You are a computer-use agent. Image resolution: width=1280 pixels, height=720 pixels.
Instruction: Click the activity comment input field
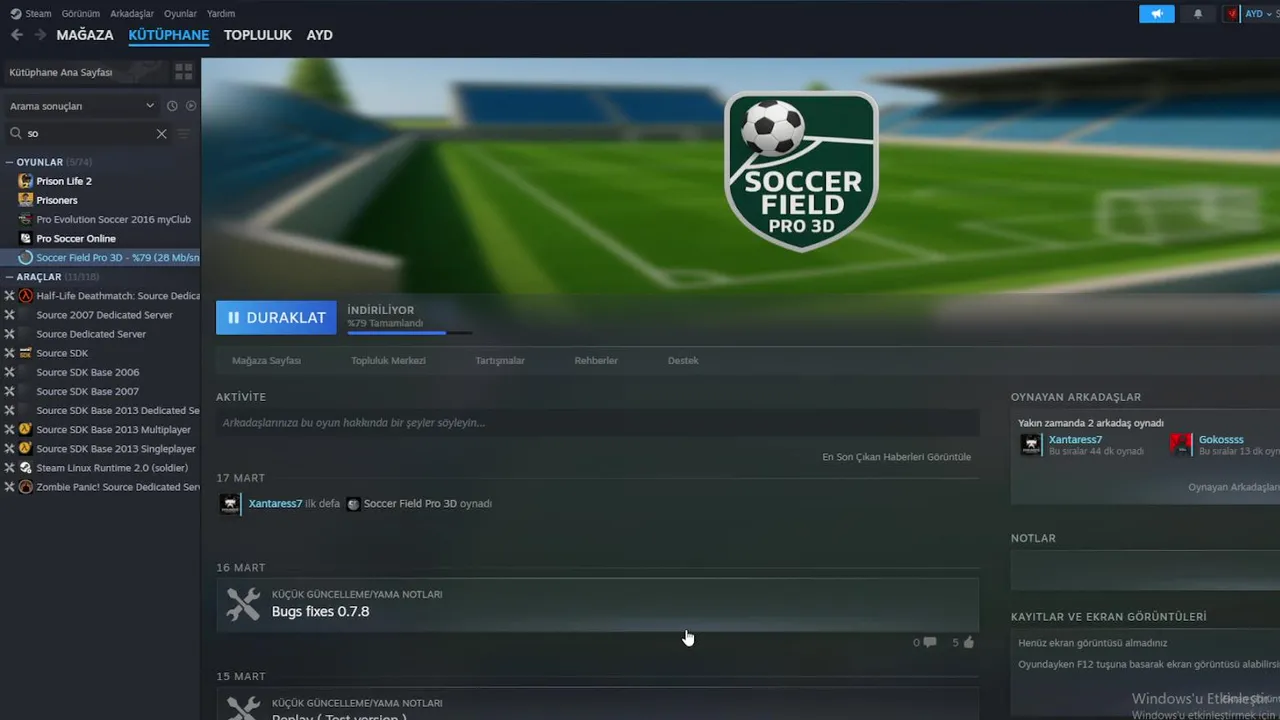(597, 422)
